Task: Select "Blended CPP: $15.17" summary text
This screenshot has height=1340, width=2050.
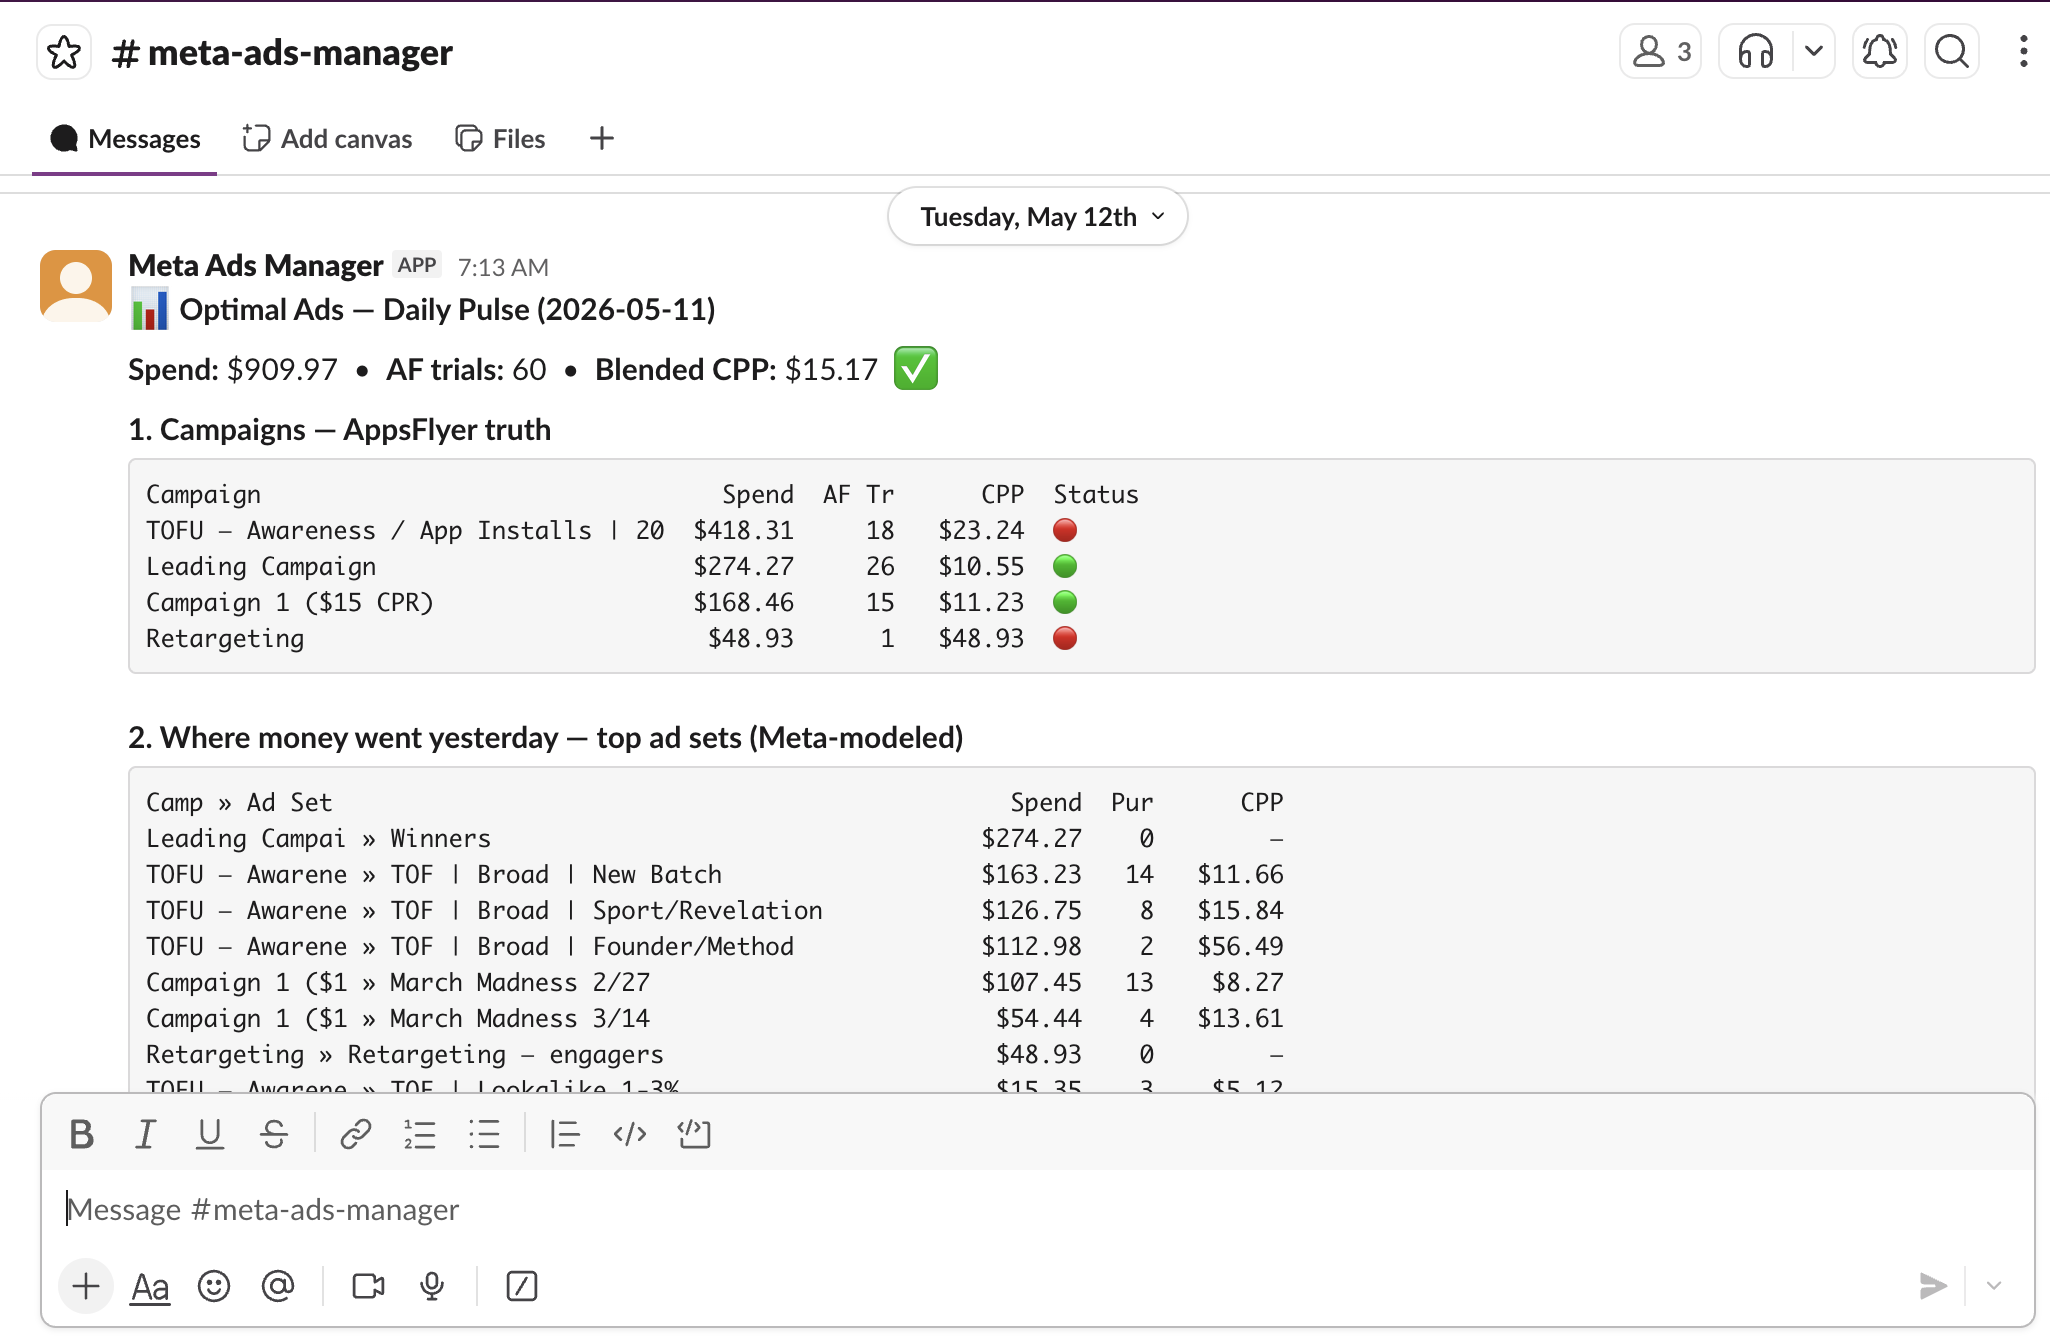Action: pyautogui.click(x=736, y=370)
